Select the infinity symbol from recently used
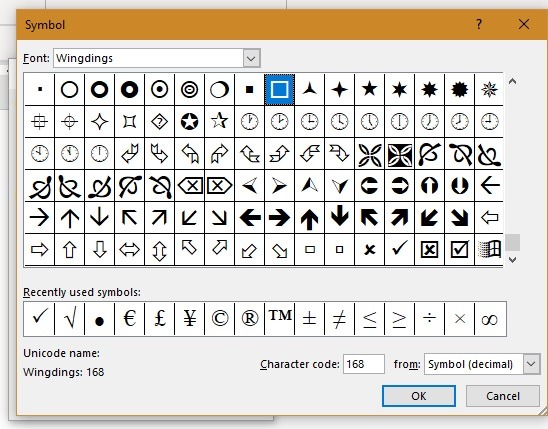Screen dimensions: 548x429 [489, 319]
